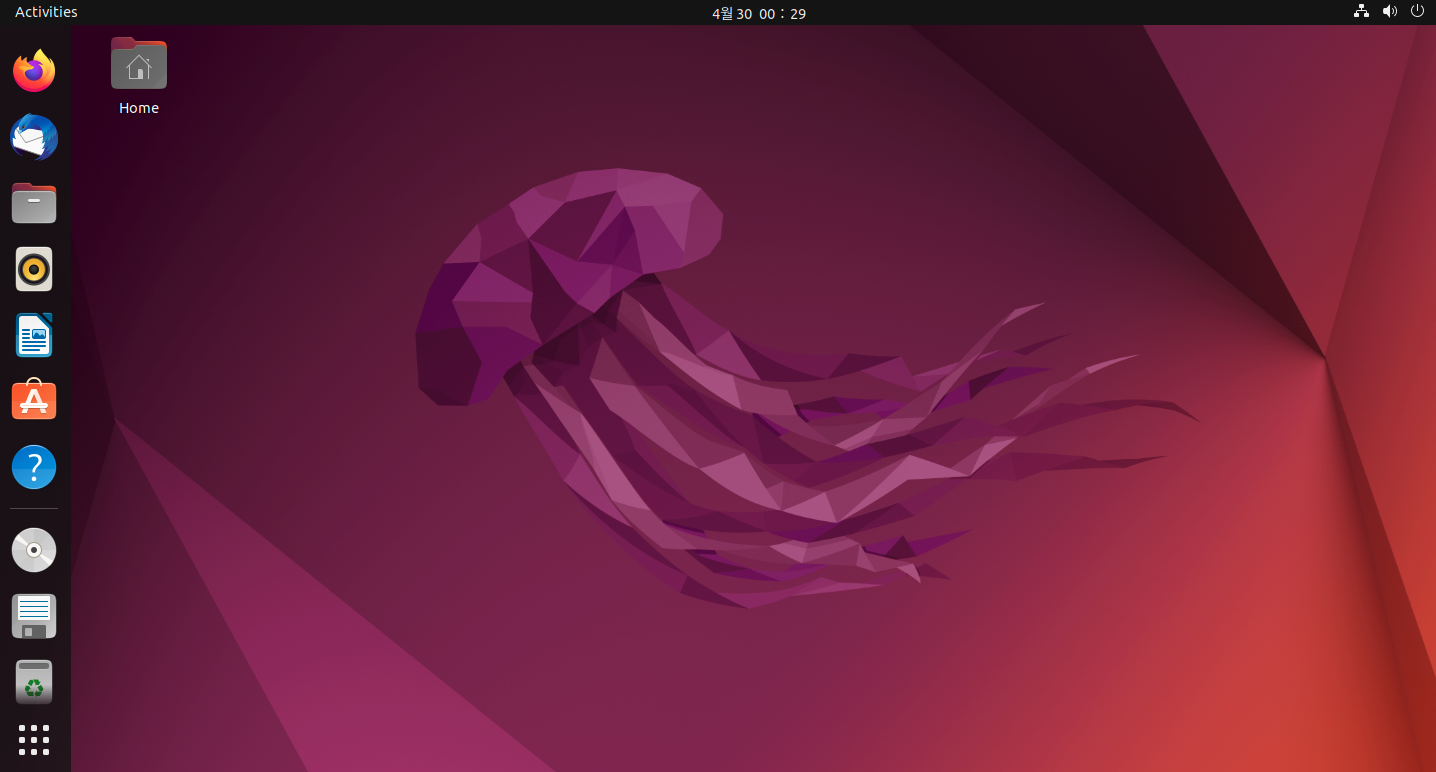The width and height of the screenshot is (1436, 772).
Task: Click the Home label under the desktop folder
Action: (139, 108)
